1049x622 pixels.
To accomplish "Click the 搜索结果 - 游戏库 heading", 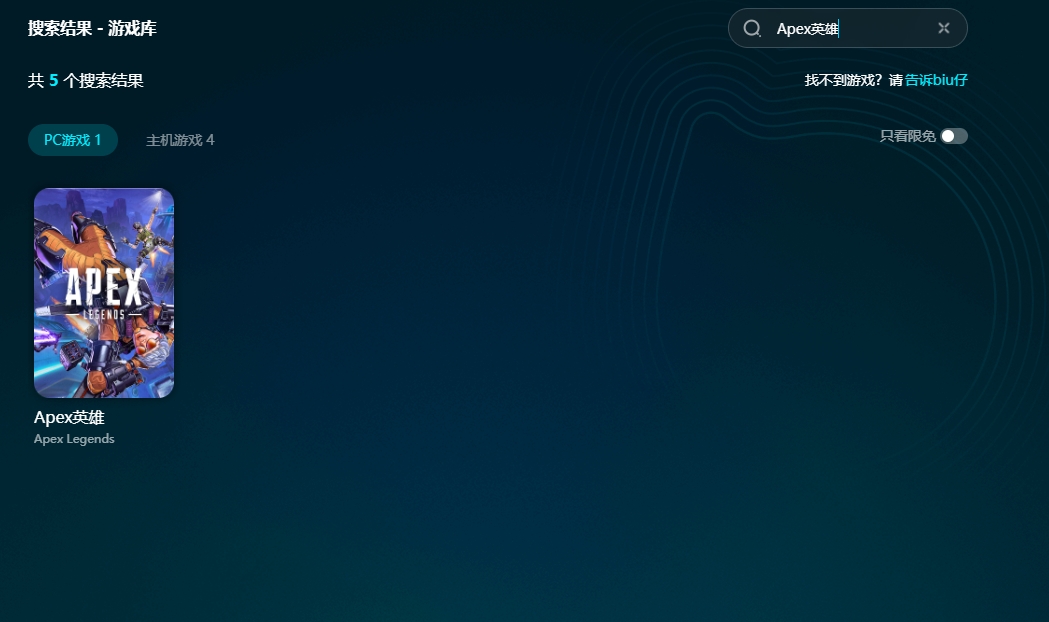I will (92, 28).
